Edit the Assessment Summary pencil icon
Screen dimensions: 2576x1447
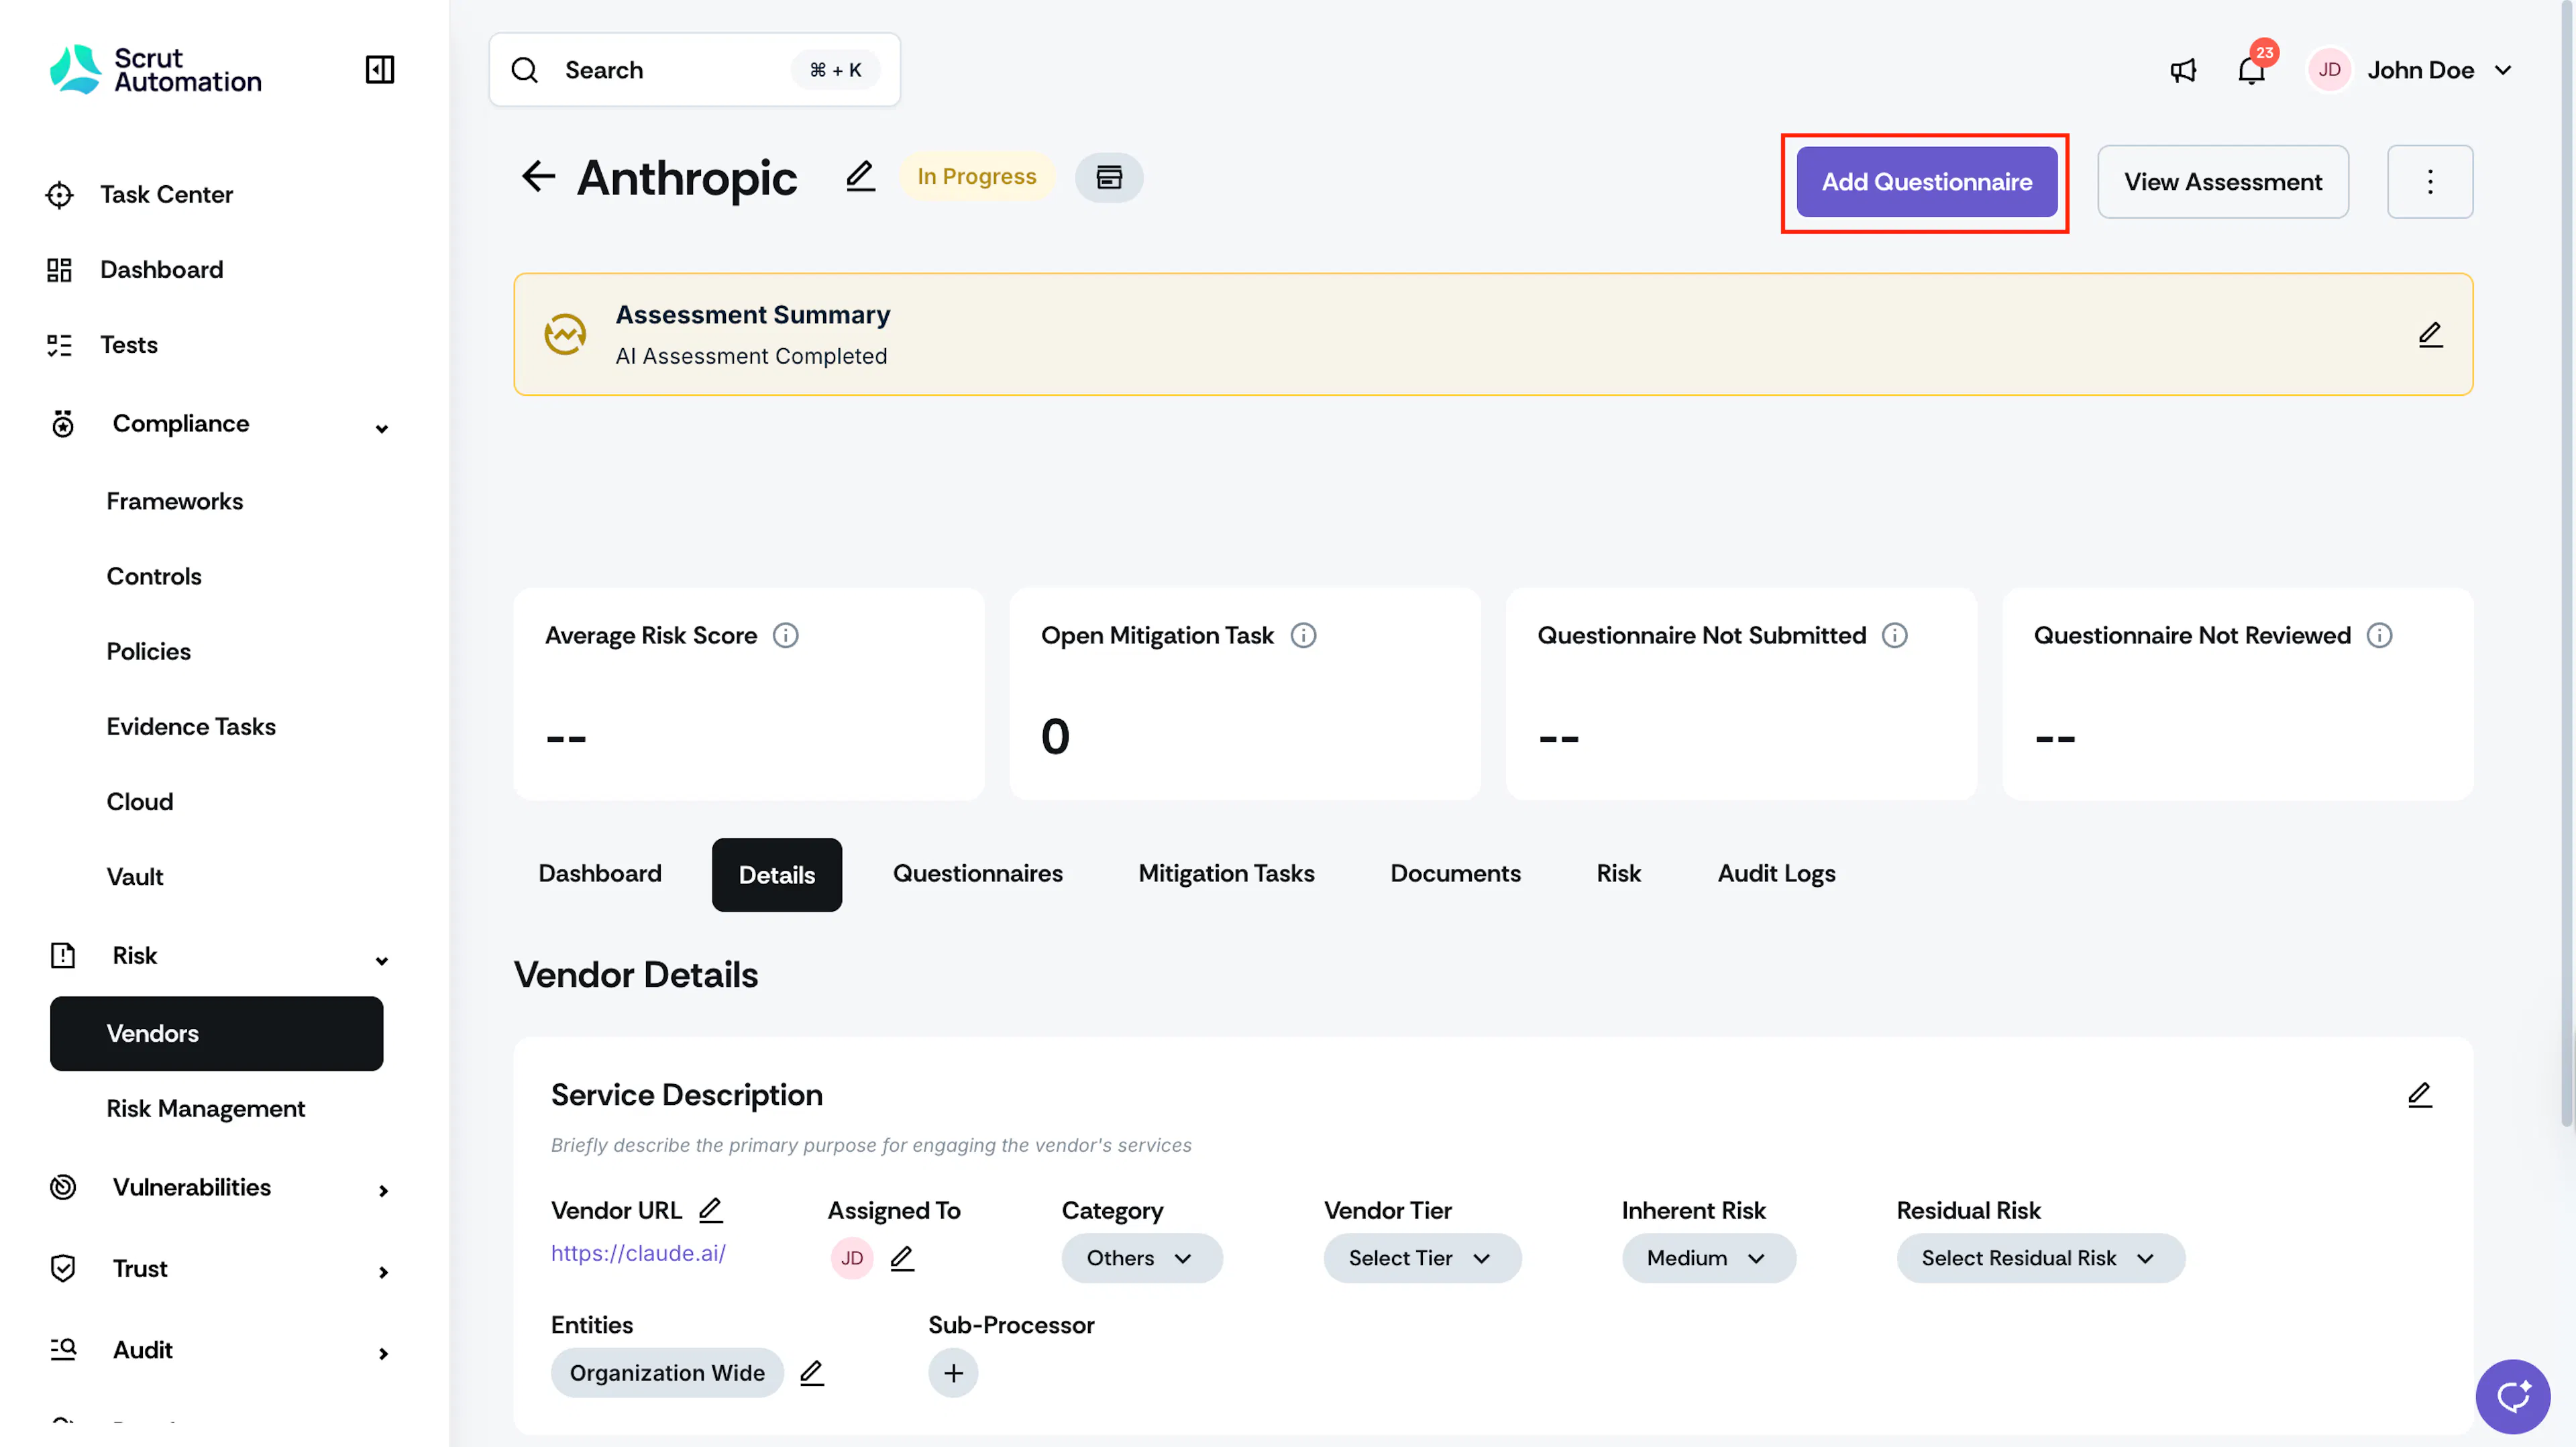(2430, 334)
